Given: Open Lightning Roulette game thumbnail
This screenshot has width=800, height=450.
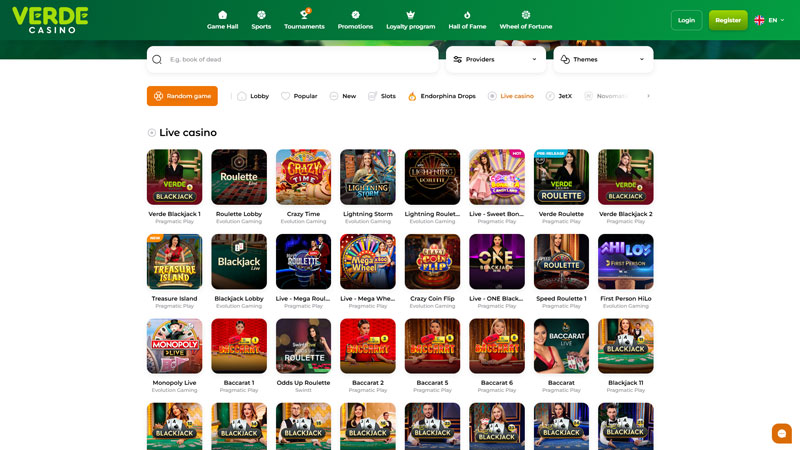Looking at the screenshot, I should (x=432, y=177).
